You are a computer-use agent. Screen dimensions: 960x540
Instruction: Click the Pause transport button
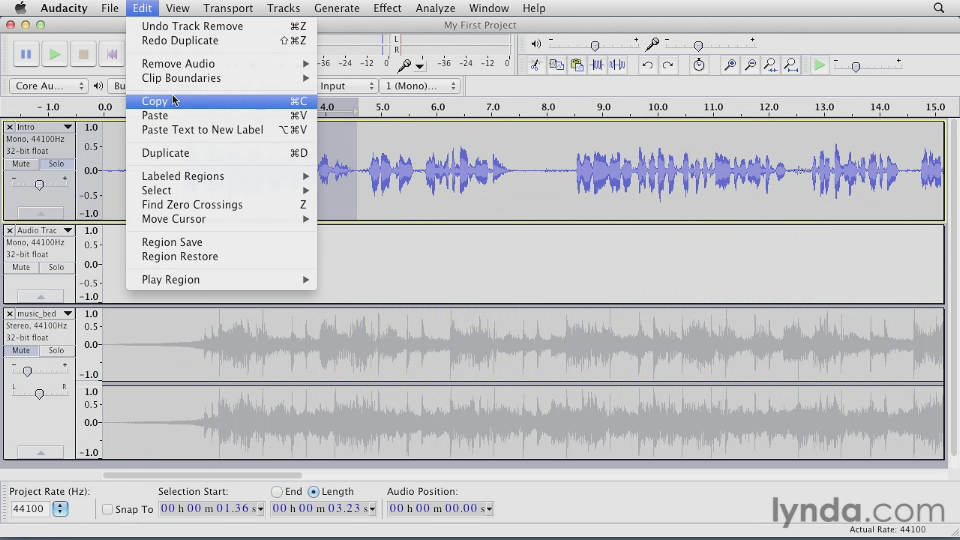pos(26,54)
